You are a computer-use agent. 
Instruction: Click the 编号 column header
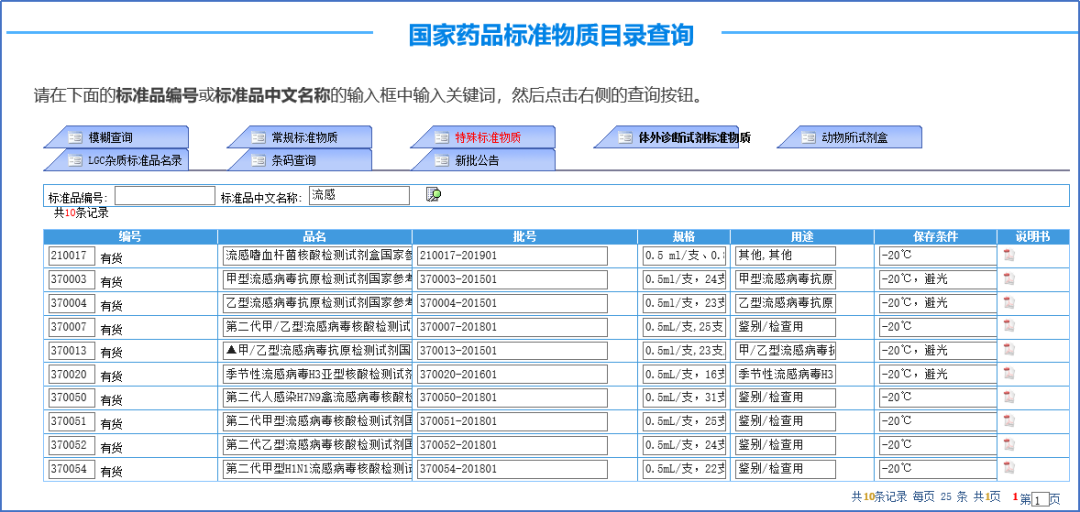point(130,236)
